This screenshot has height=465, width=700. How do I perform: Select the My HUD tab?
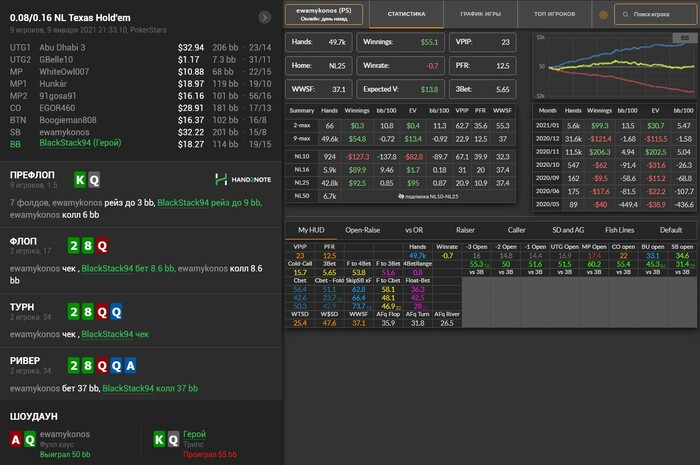tap(311, 230)
